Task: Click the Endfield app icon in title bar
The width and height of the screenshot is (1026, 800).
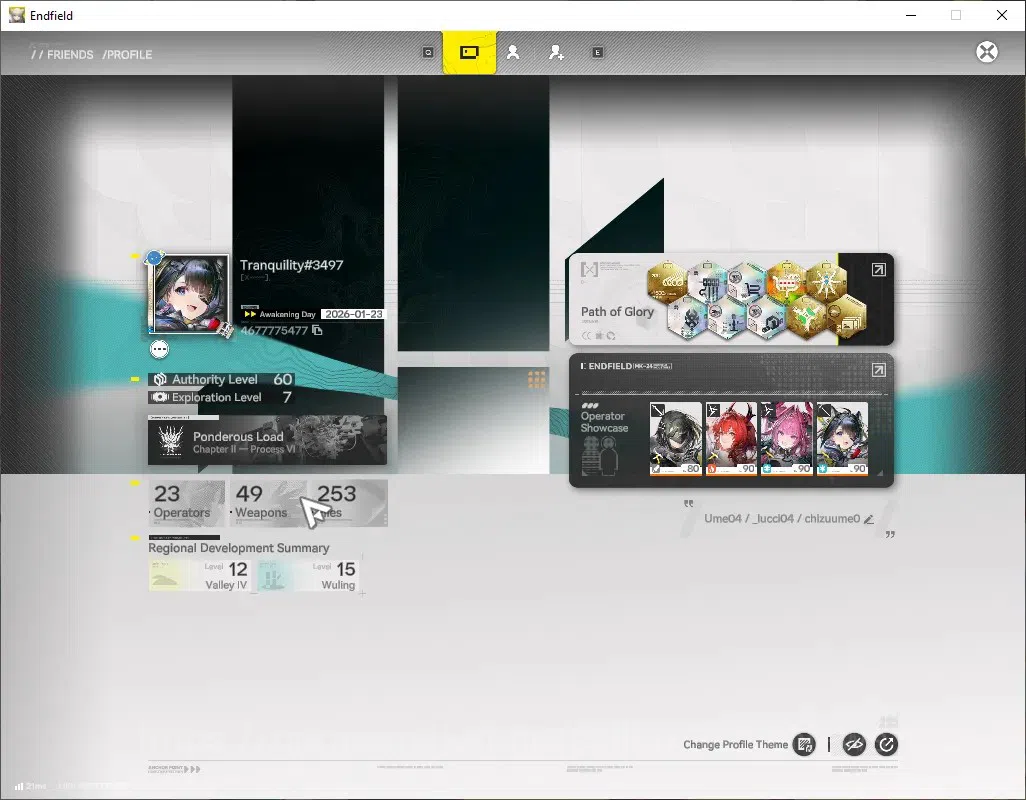Action: (x=16, y=15)
